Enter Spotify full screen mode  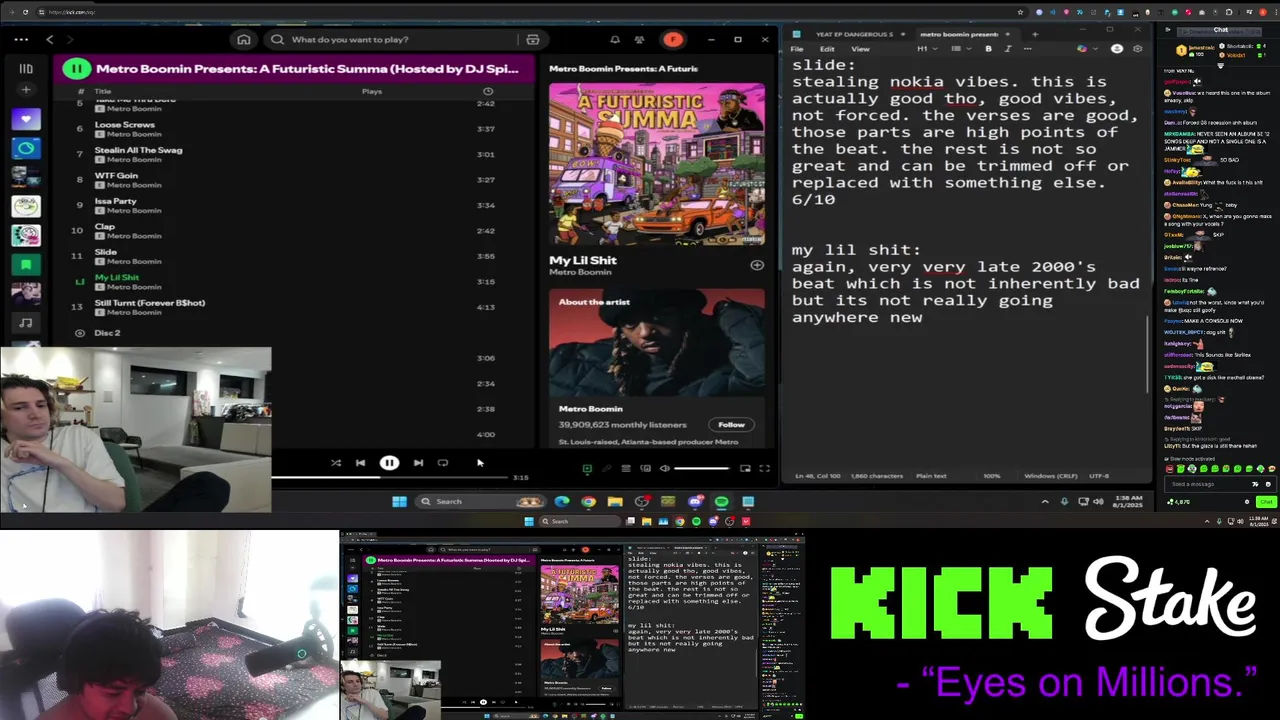click(x=764, y=468)
